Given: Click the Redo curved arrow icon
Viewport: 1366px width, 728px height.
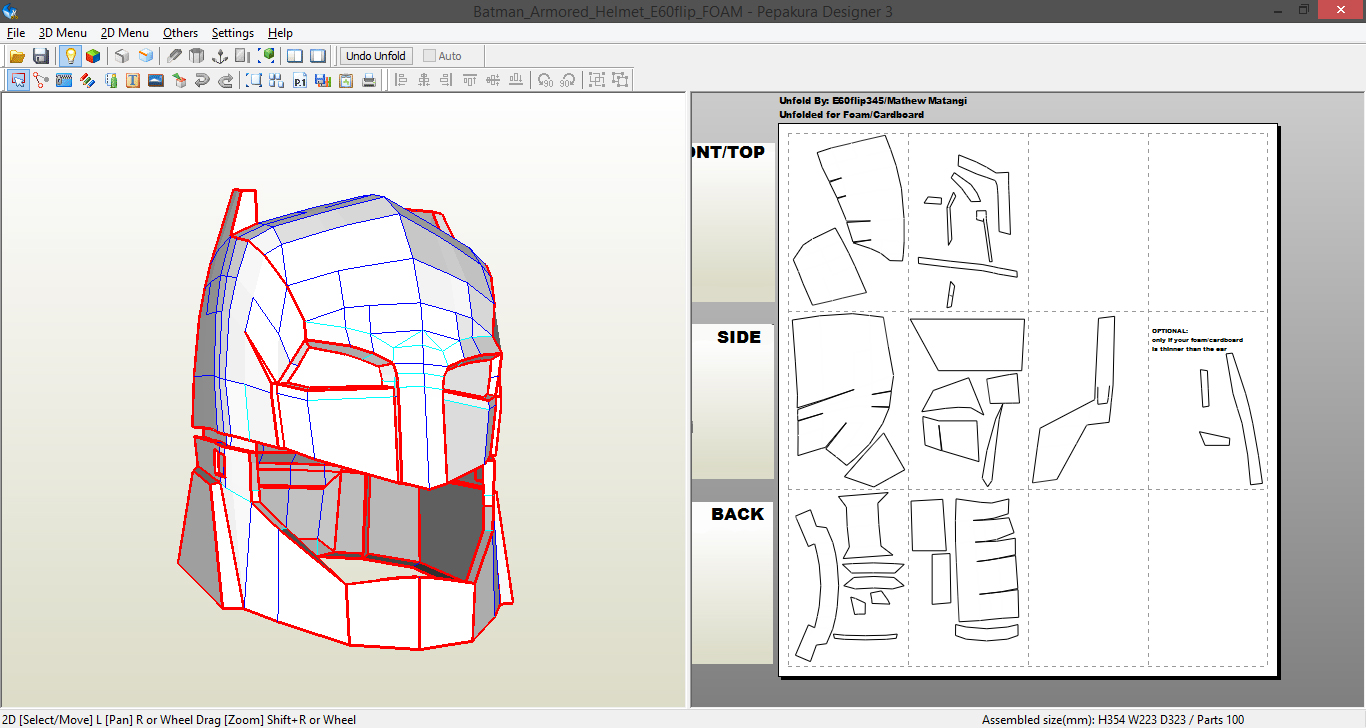Looking at the screenshot, I should click(x=225, y=80).
